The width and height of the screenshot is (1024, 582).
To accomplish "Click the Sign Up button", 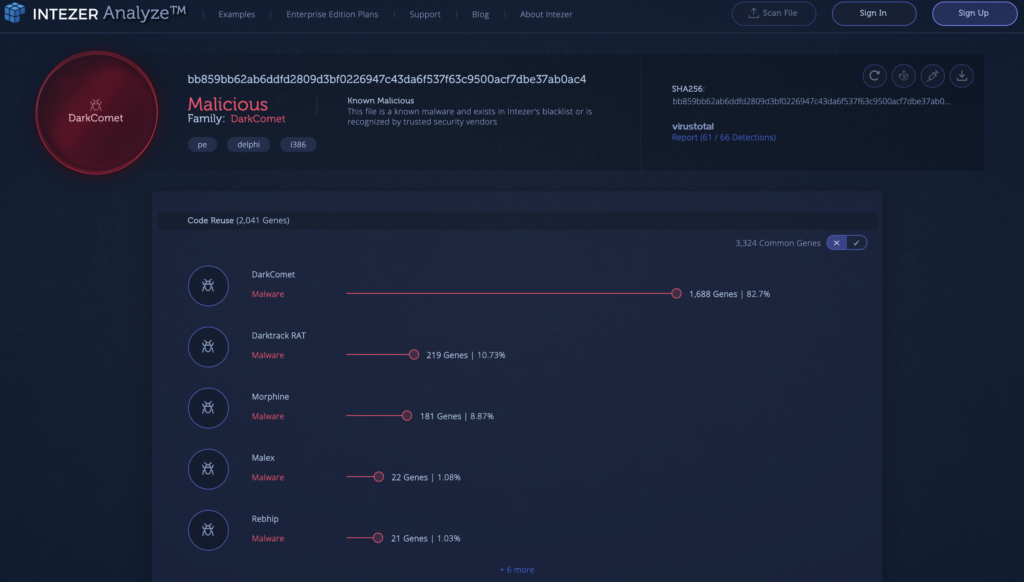I will [x=974, y=13].
